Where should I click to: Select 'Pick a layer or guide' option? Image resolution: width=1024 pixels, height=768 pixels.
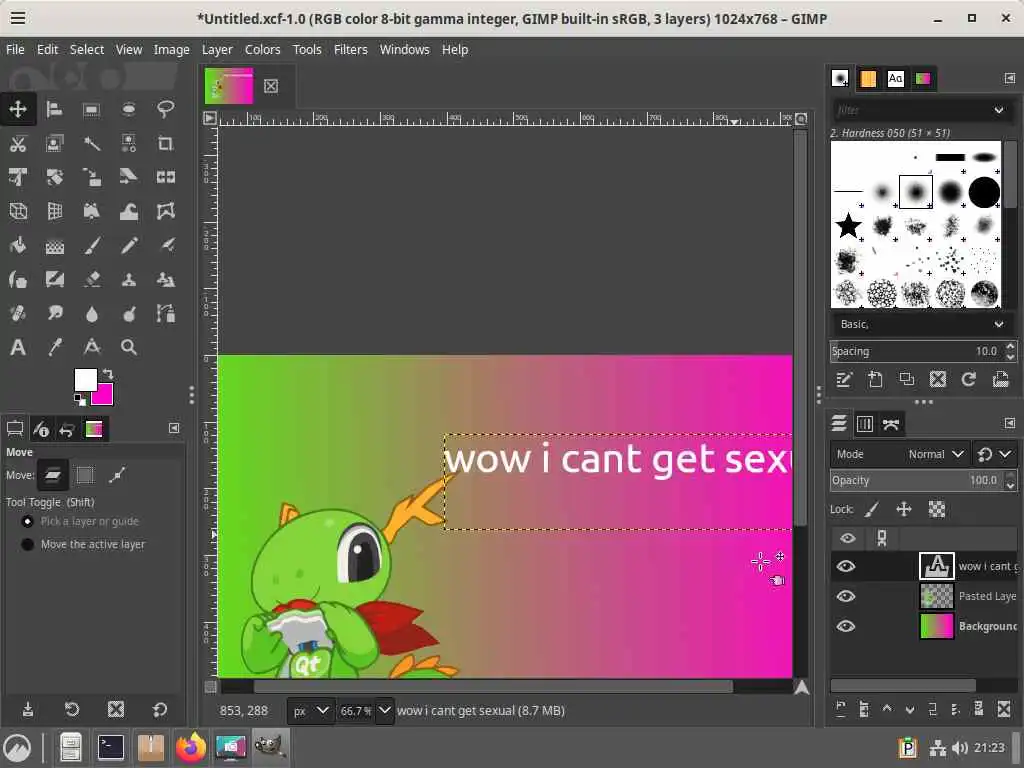point(82,521)
